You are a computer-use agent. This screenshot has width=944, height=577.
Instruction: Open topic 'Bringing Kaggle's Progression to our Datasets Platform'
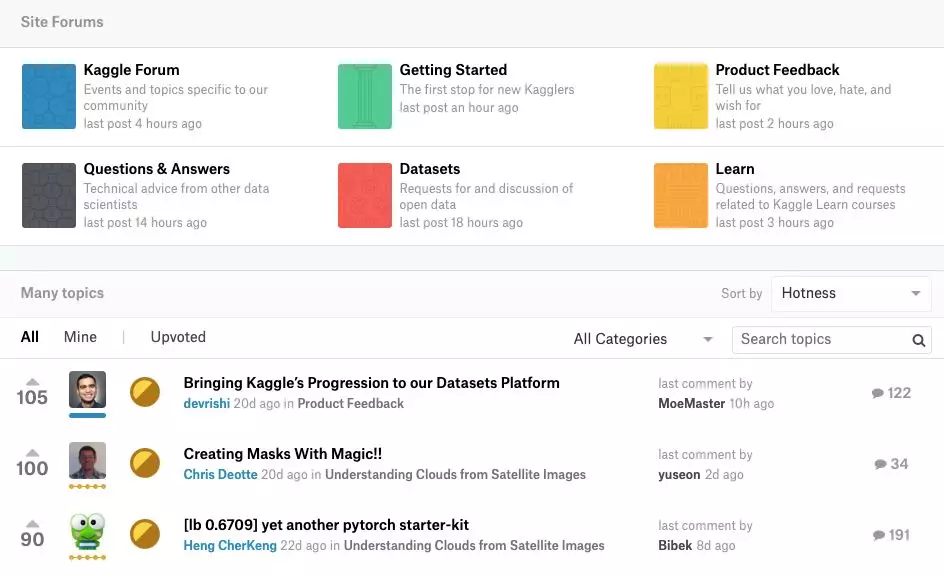point(371,383)
